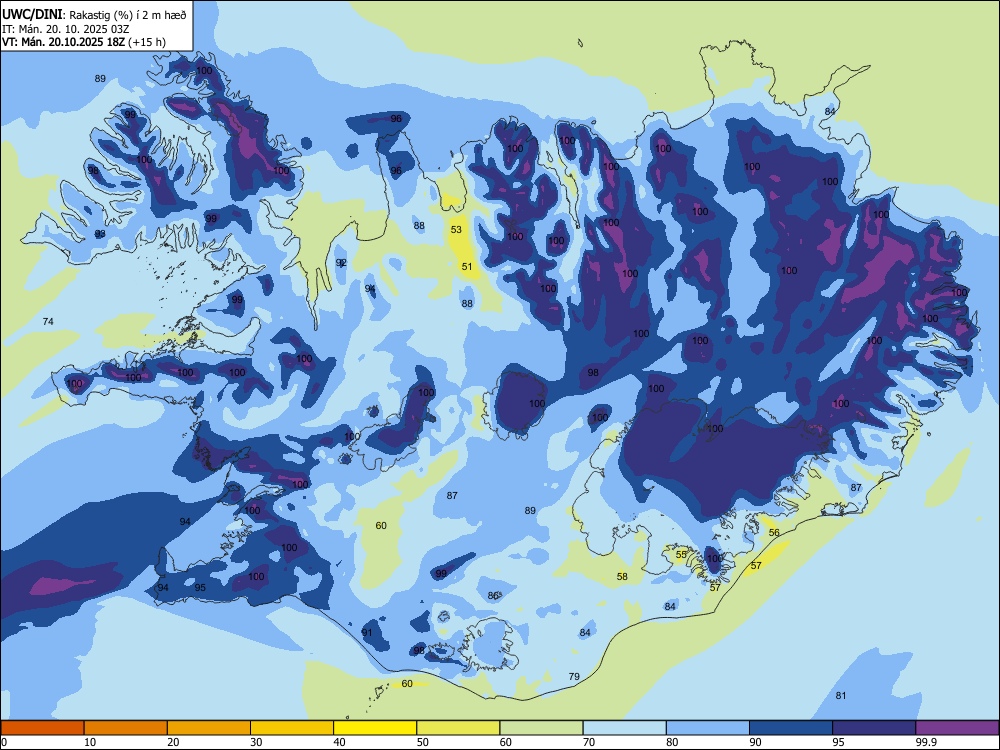This screenshot has width=1000, height=750.
Task: Click the '51' humidity value on the map
Action: pyautogui.click(x=467, y=267)
